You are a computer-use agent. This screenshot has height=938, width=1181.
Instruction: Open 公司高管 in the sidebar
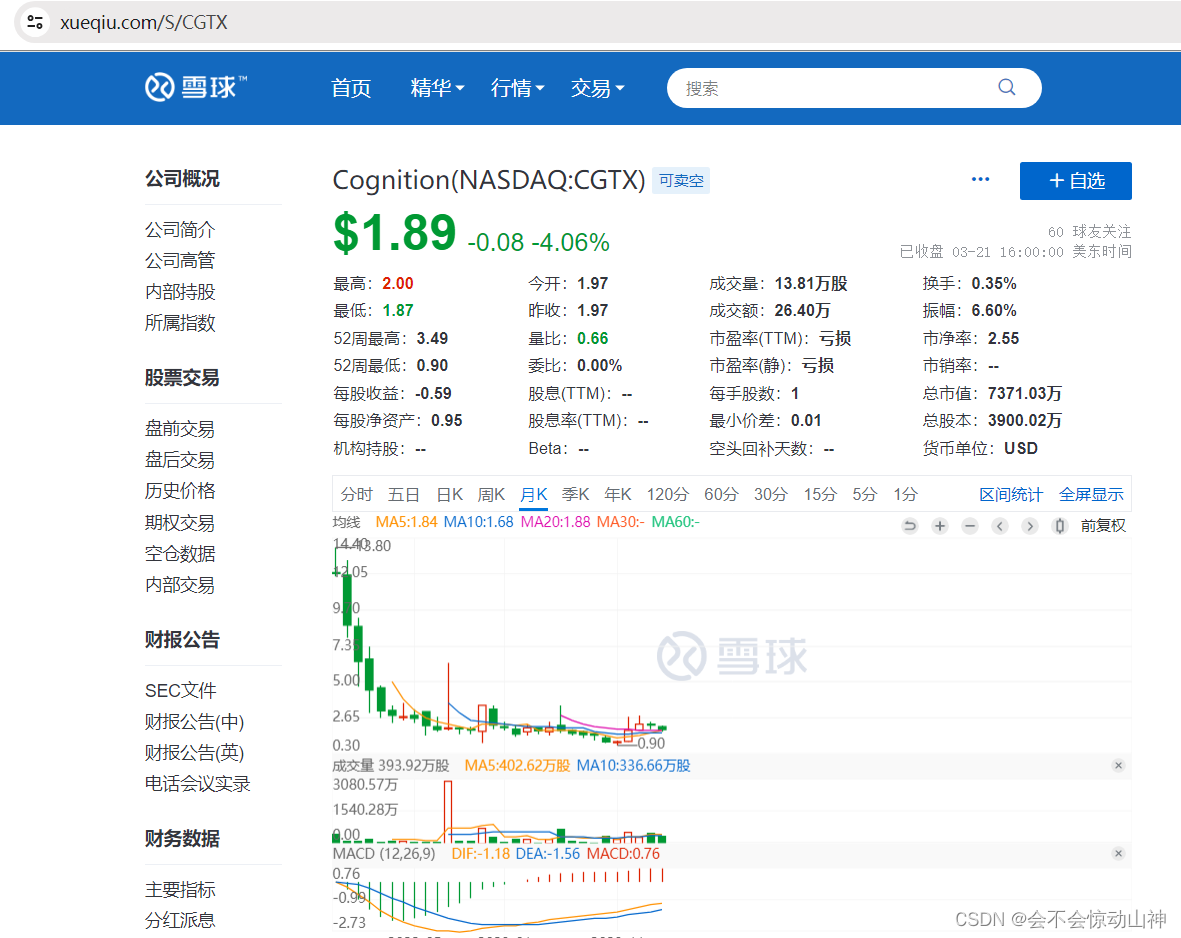[180, 261]
